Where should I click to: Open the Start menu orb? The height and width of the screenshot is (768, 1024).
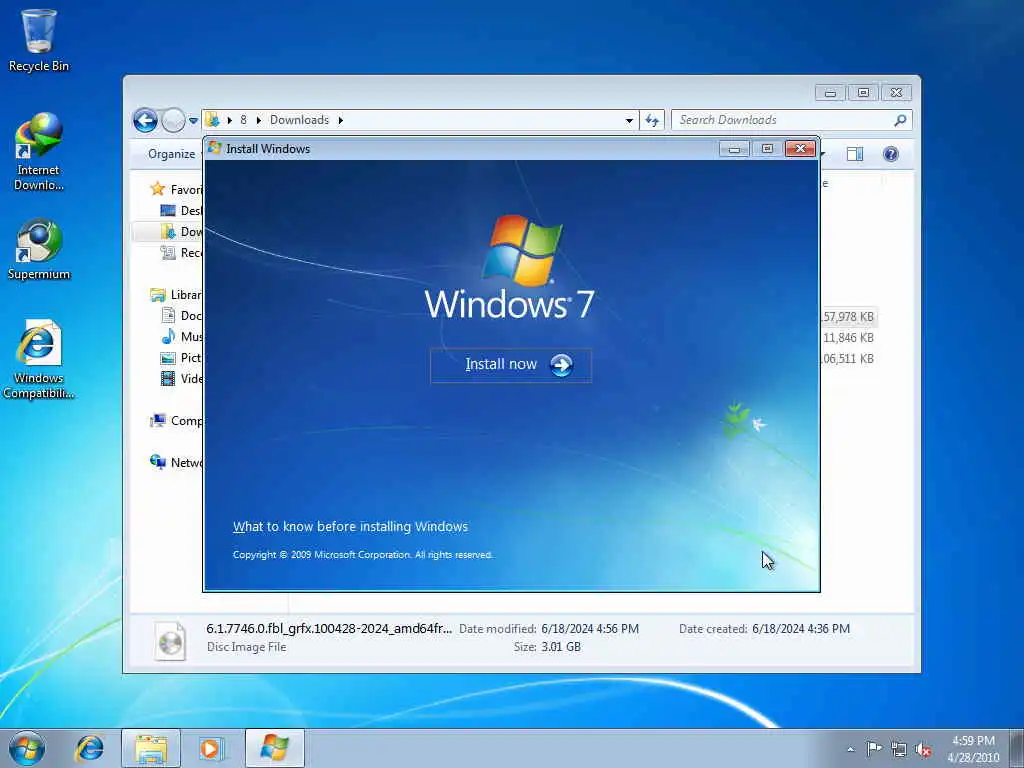(27, 748)
